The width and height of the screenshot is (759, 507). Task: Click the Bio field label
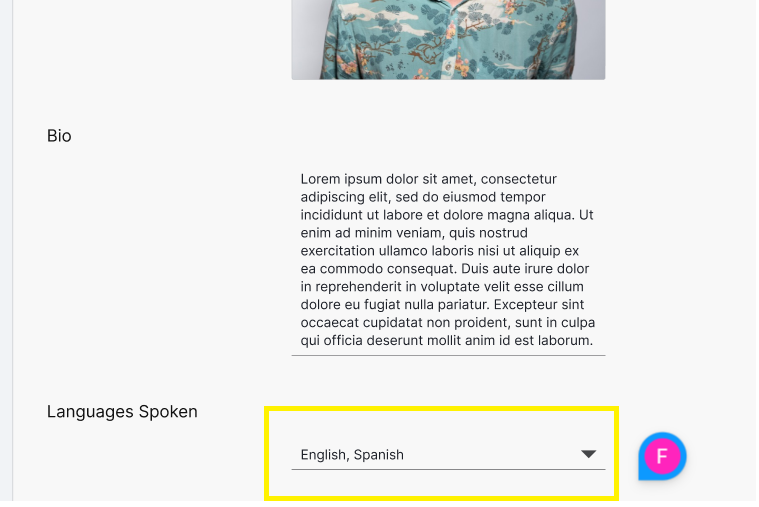coord(59,136)
